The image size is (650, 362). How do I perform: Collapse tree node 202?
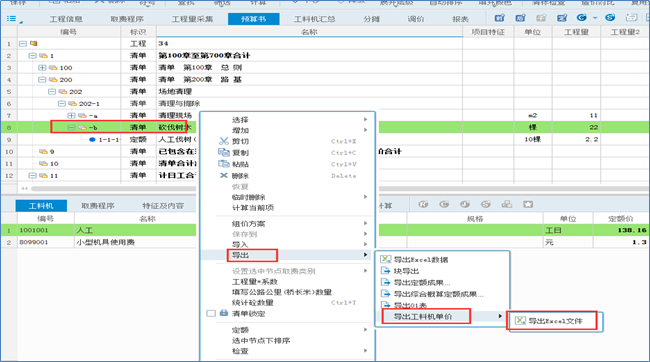point(51,91)
